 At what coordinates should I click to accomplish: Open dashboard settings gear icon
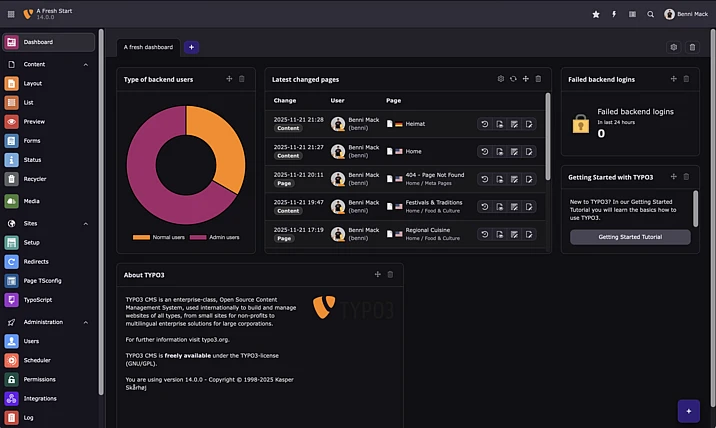coord(673,47)
